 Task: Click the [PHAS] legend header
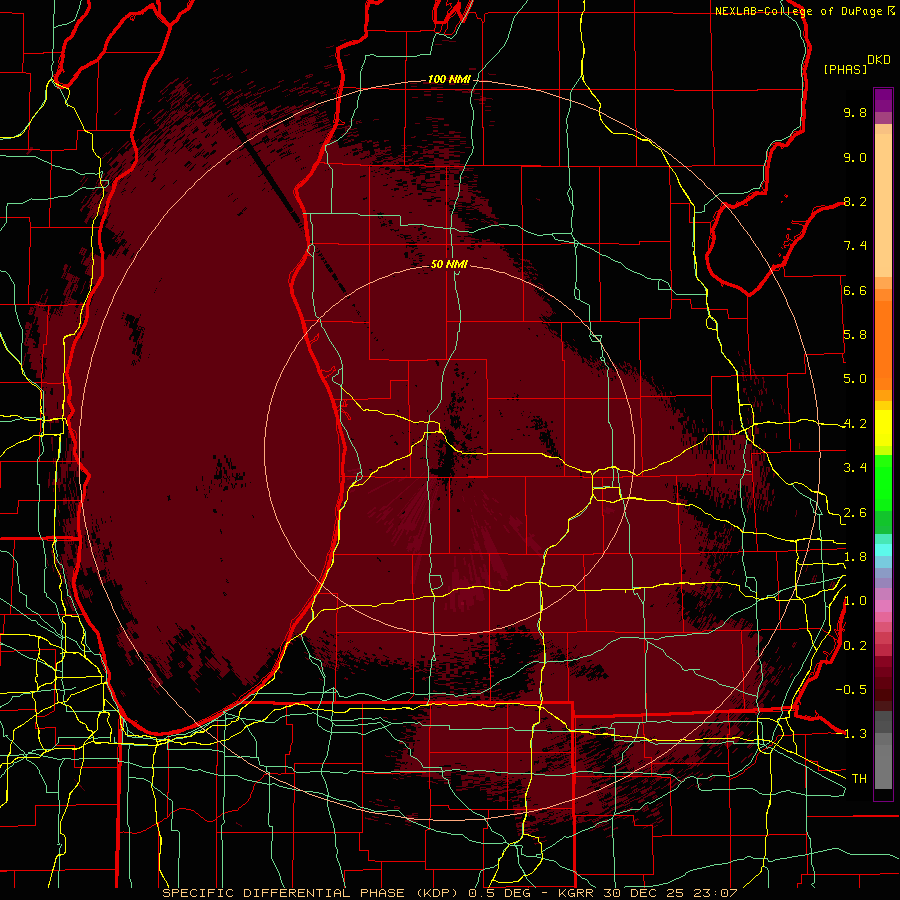point(845,70)
